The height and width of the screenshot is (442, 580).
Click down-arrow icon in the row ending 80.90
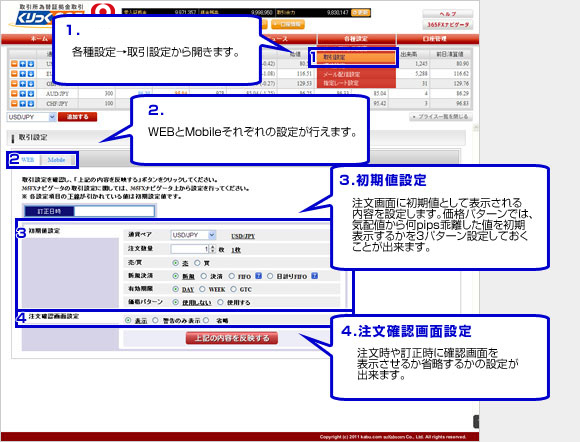pyautogui.click(x=31, y=64)
